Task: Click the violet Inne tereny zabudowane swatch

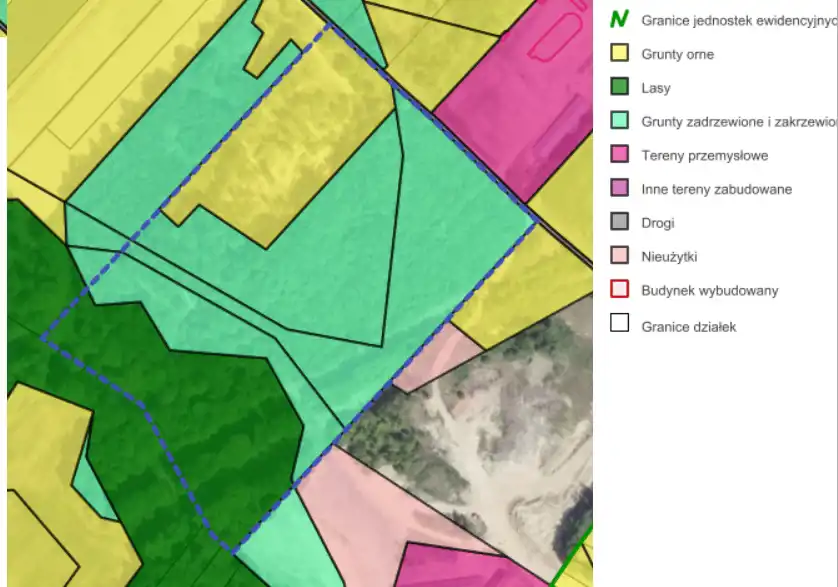Action: 620,189
